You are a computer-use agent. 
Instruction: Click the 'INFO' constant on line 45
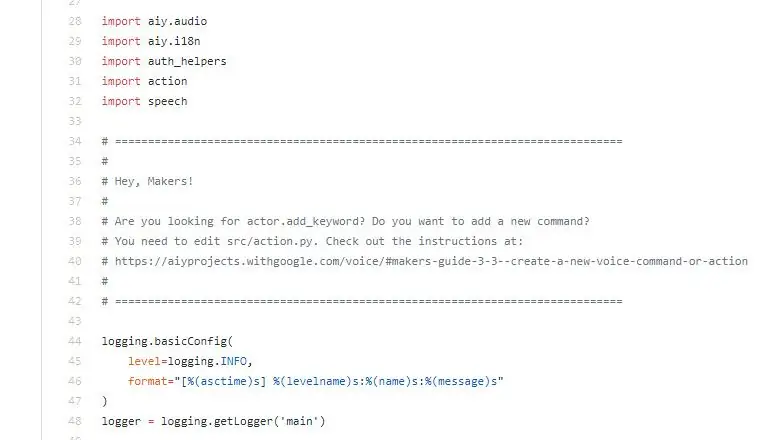click(233, 361)
